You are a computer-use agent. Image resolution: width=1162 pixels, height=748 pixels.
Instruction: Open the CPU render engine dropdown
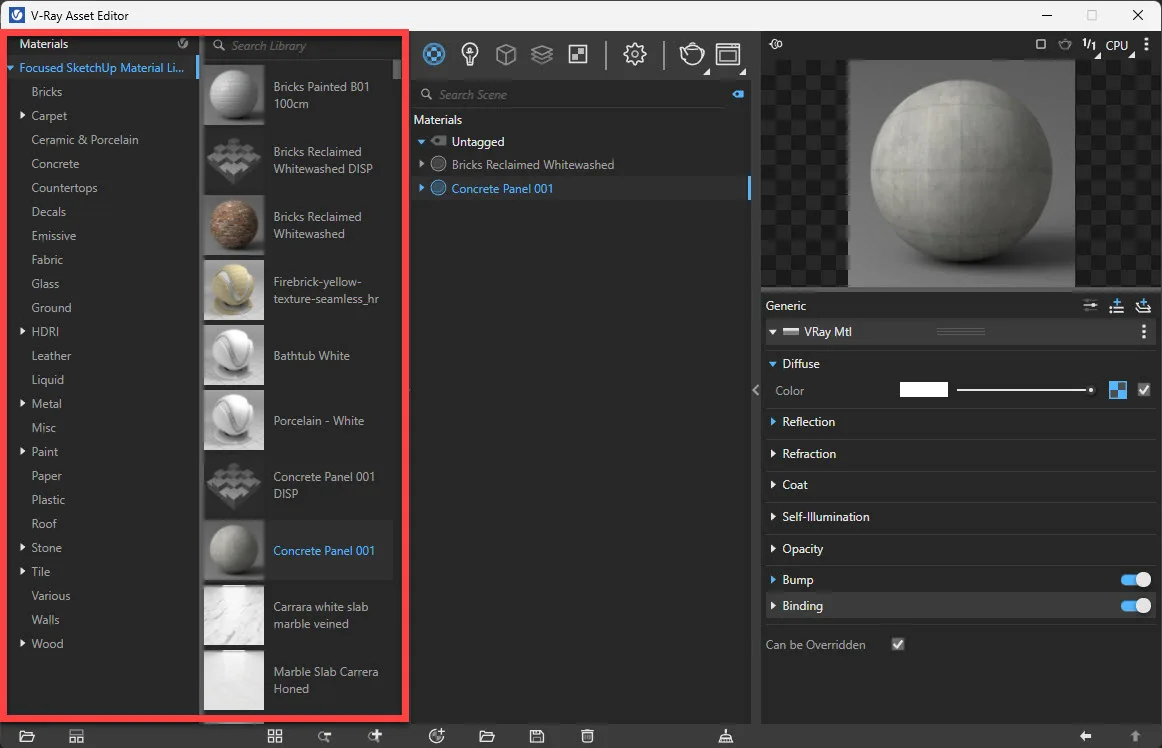coord(1117,45)
